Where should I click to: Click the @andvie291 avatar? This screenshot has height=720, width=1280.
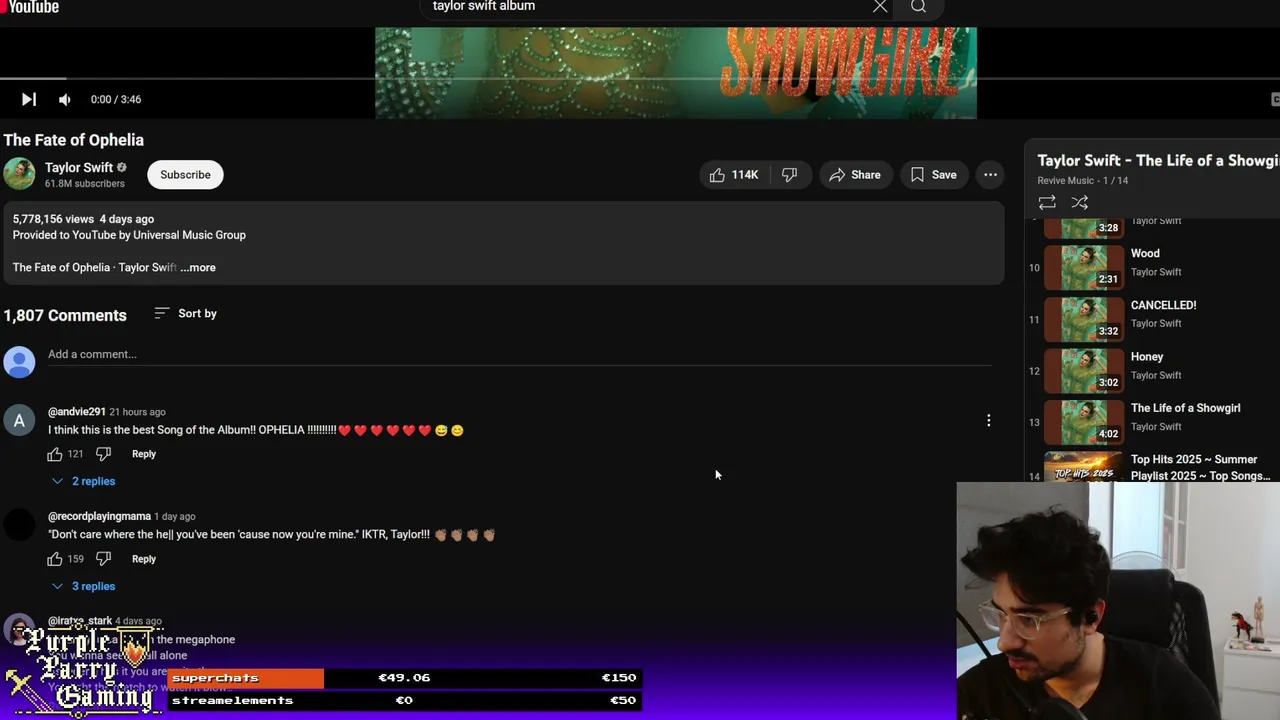pyautogui.click(x=19, y=421)
